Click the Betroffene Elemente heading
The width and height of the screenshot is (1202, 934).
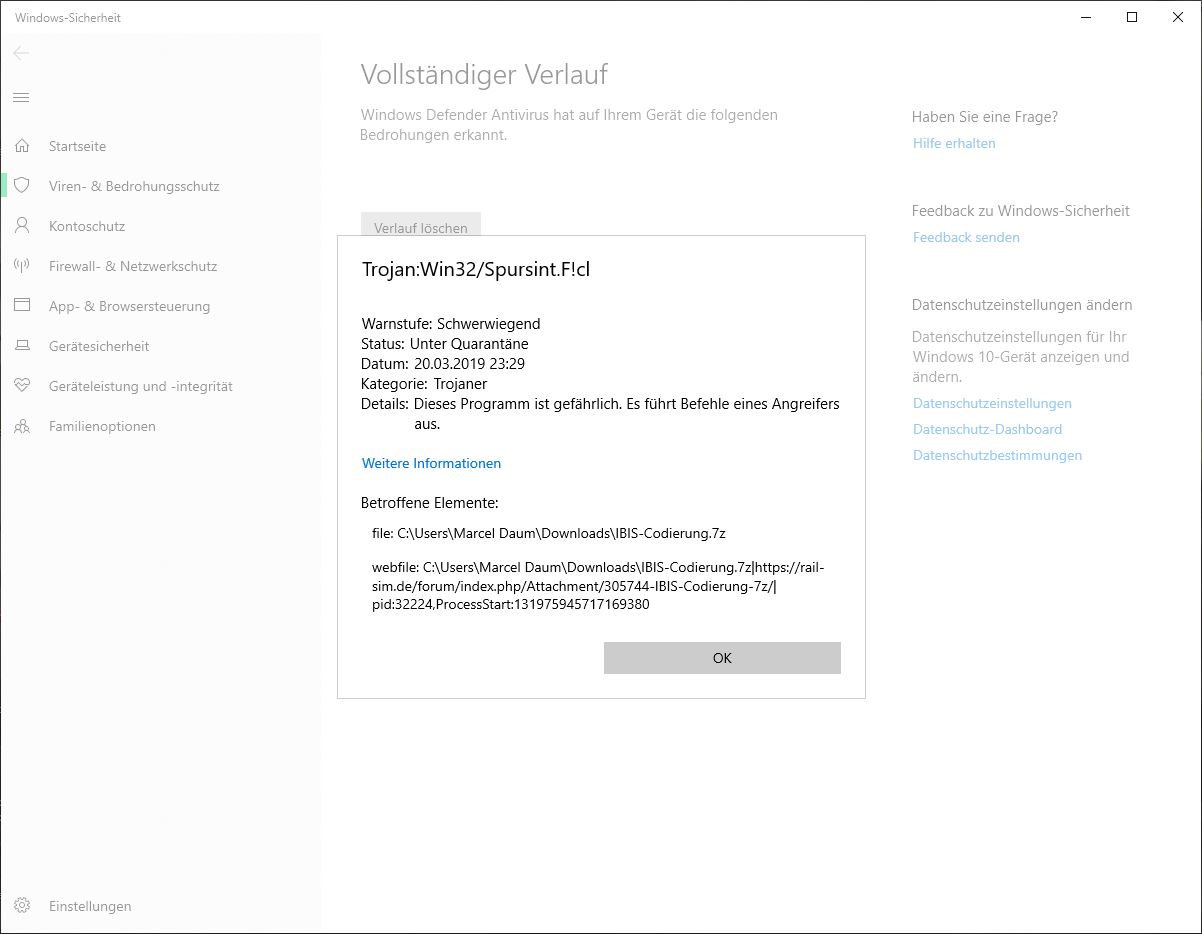430,503
